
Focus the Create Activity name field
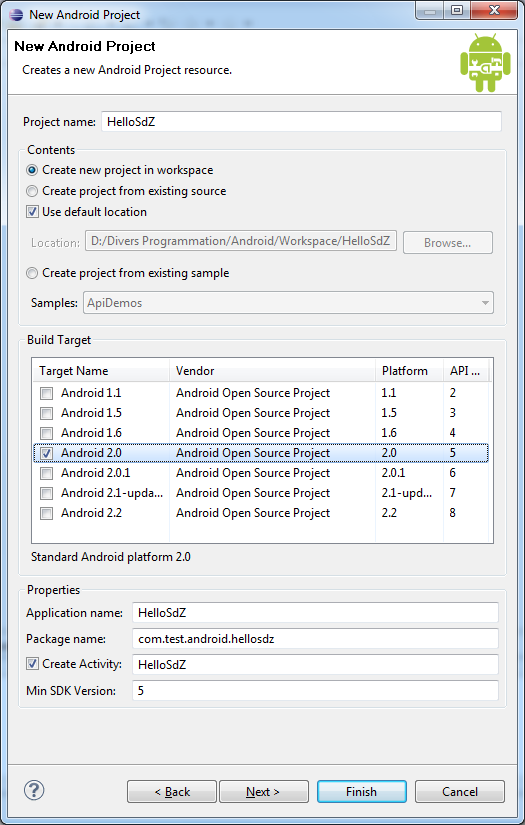315,664
